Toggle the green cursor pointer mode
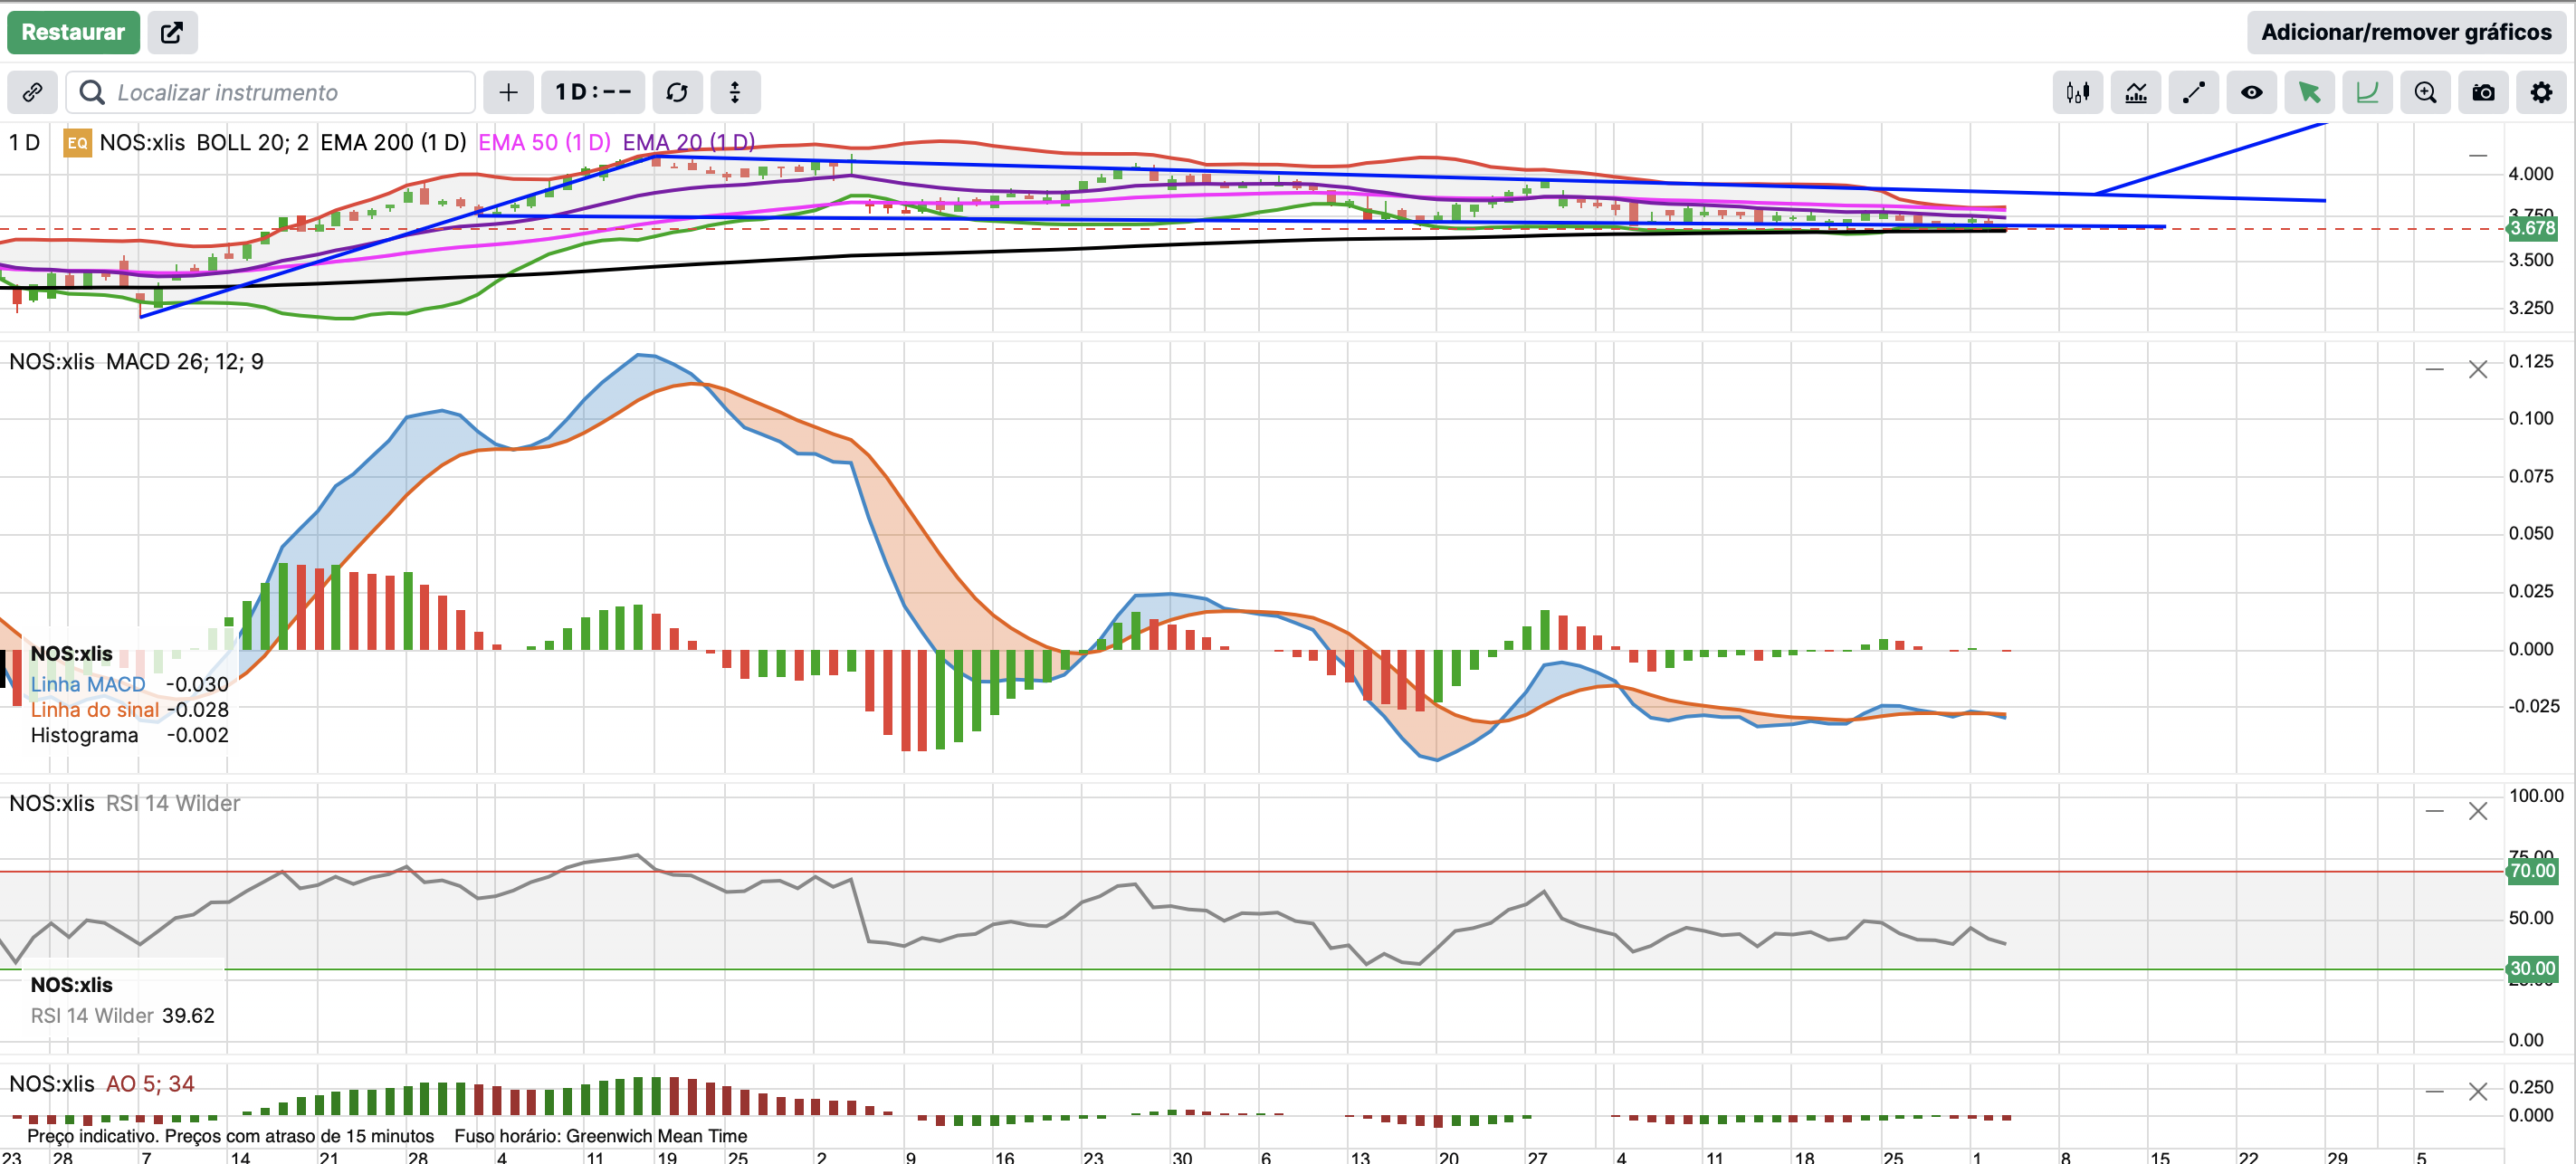The height and width of the screenshot is (1164, 2576). pos(2309,93)
